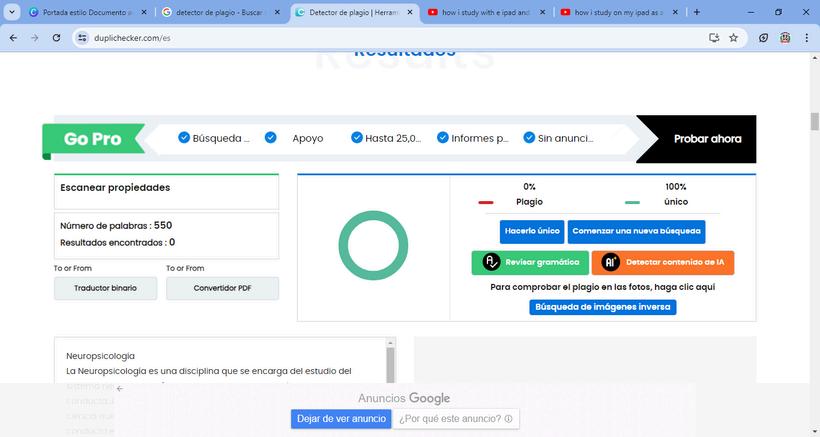820x437 pixels.
Task: Open the Convertidor PDF tool
Action: click(x=222, y=288)
